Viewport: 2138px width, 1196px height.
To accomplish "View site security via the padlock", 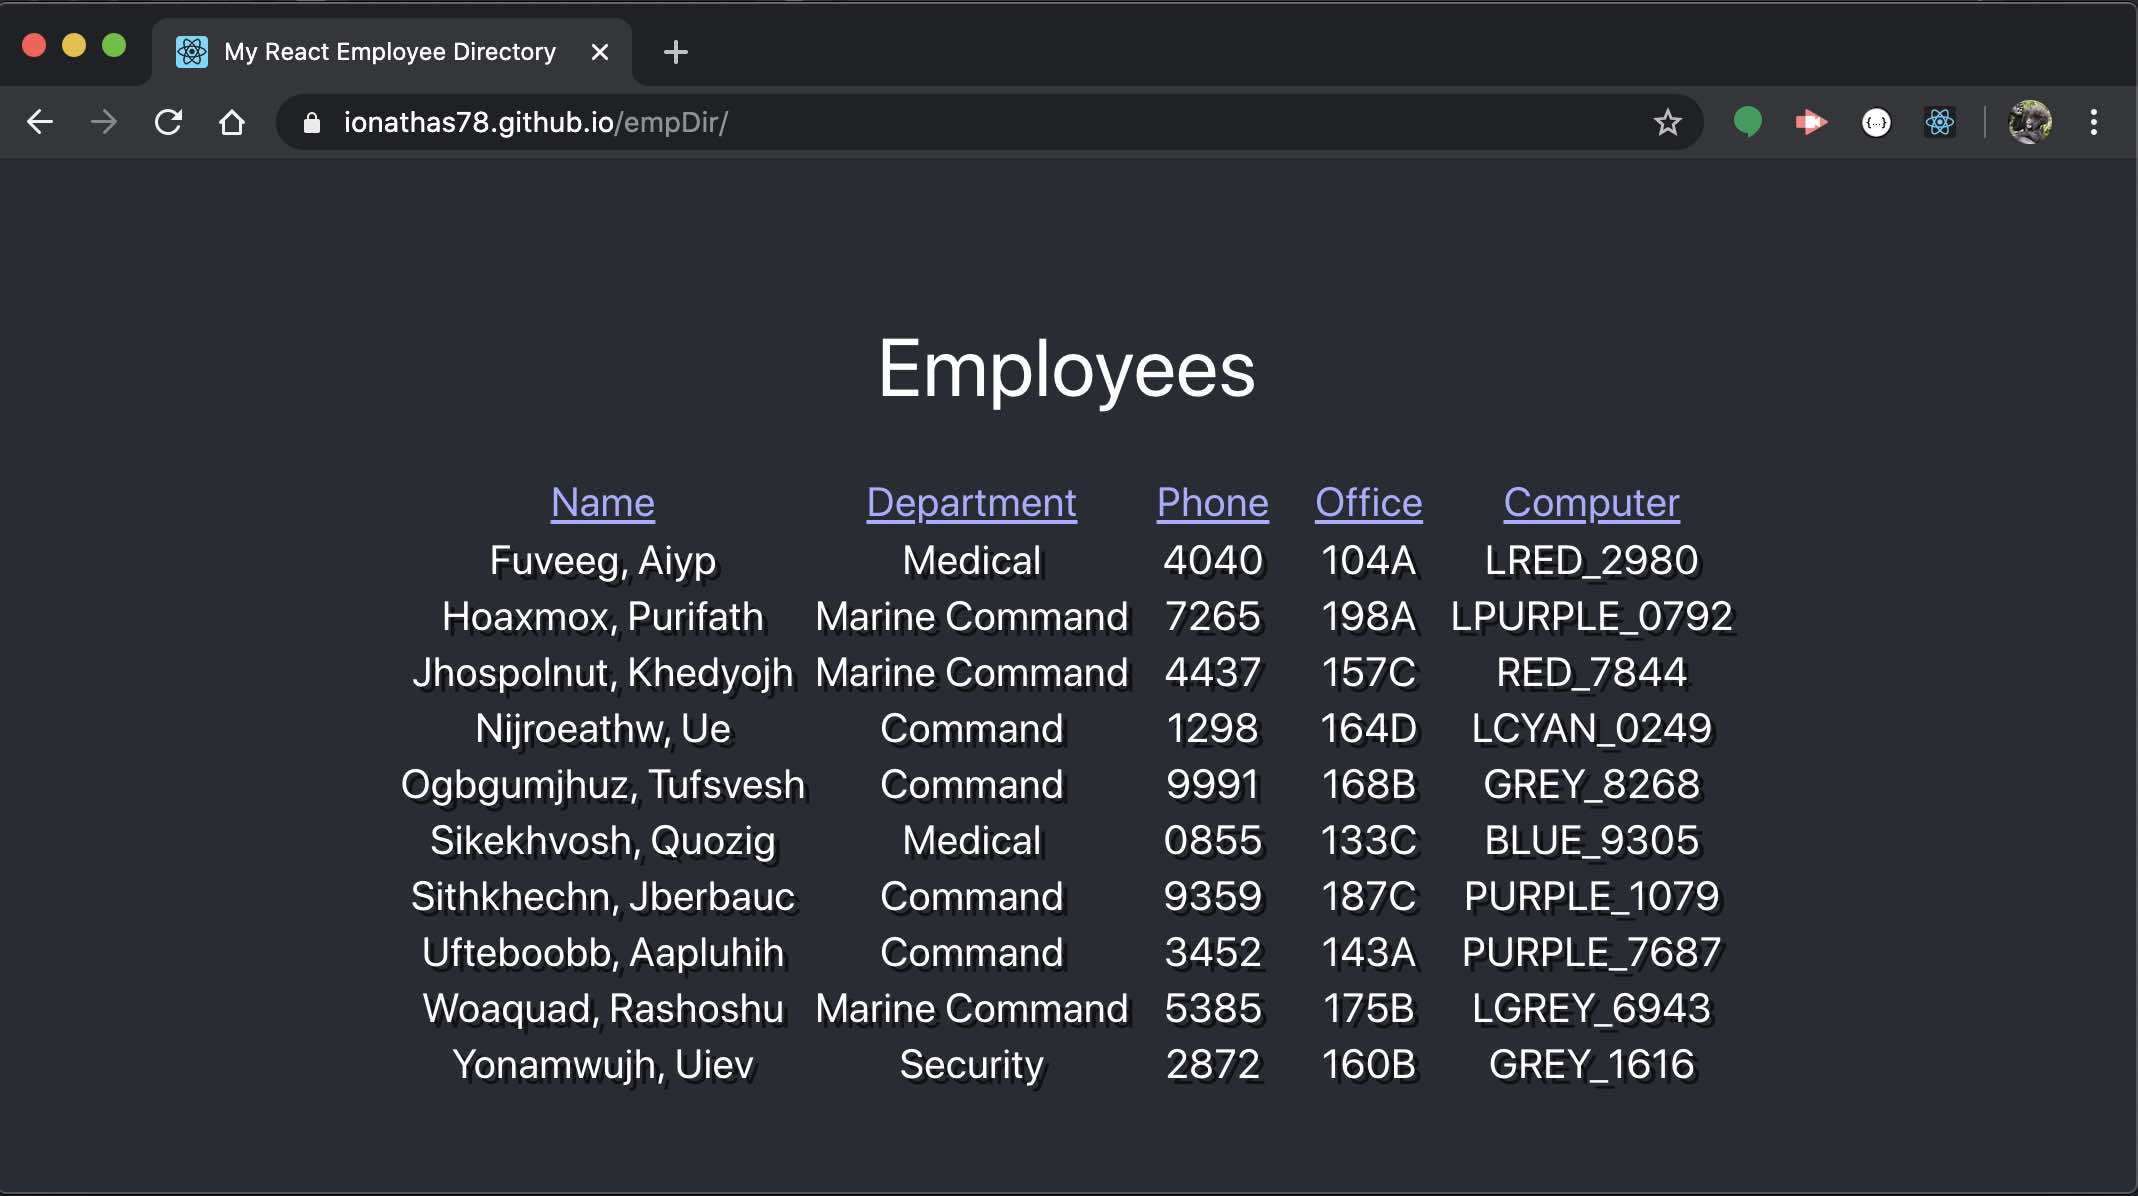I will coord(311,122).
